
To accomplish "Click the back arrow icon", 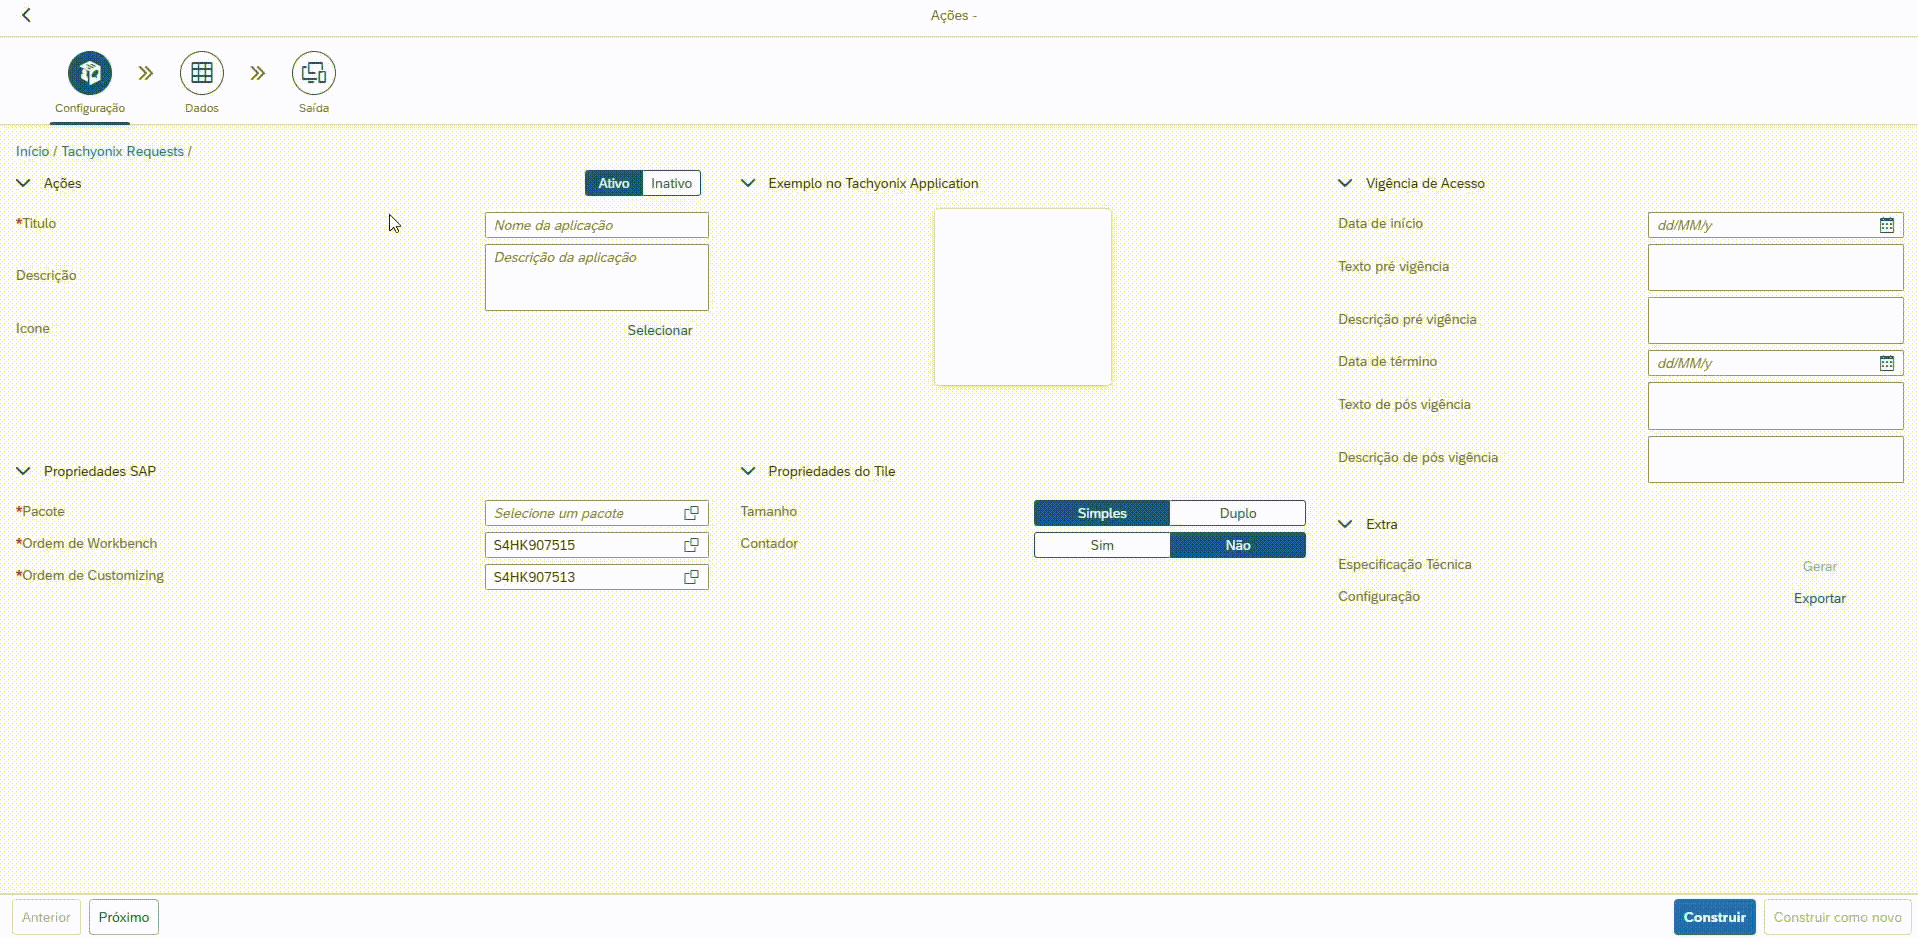I will point(26,15).
